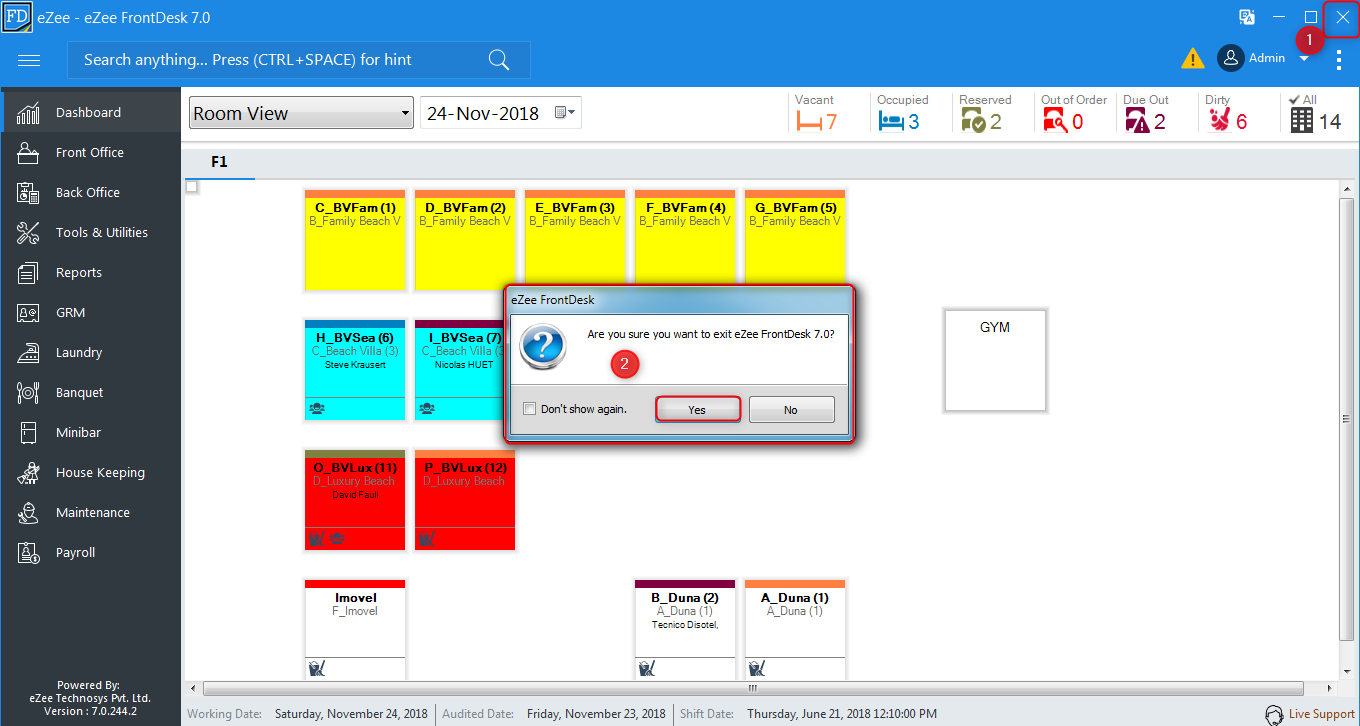Select the H_BVSea (6) room tile
This screenshot has width=1360, height=726.
pos(355,370)
